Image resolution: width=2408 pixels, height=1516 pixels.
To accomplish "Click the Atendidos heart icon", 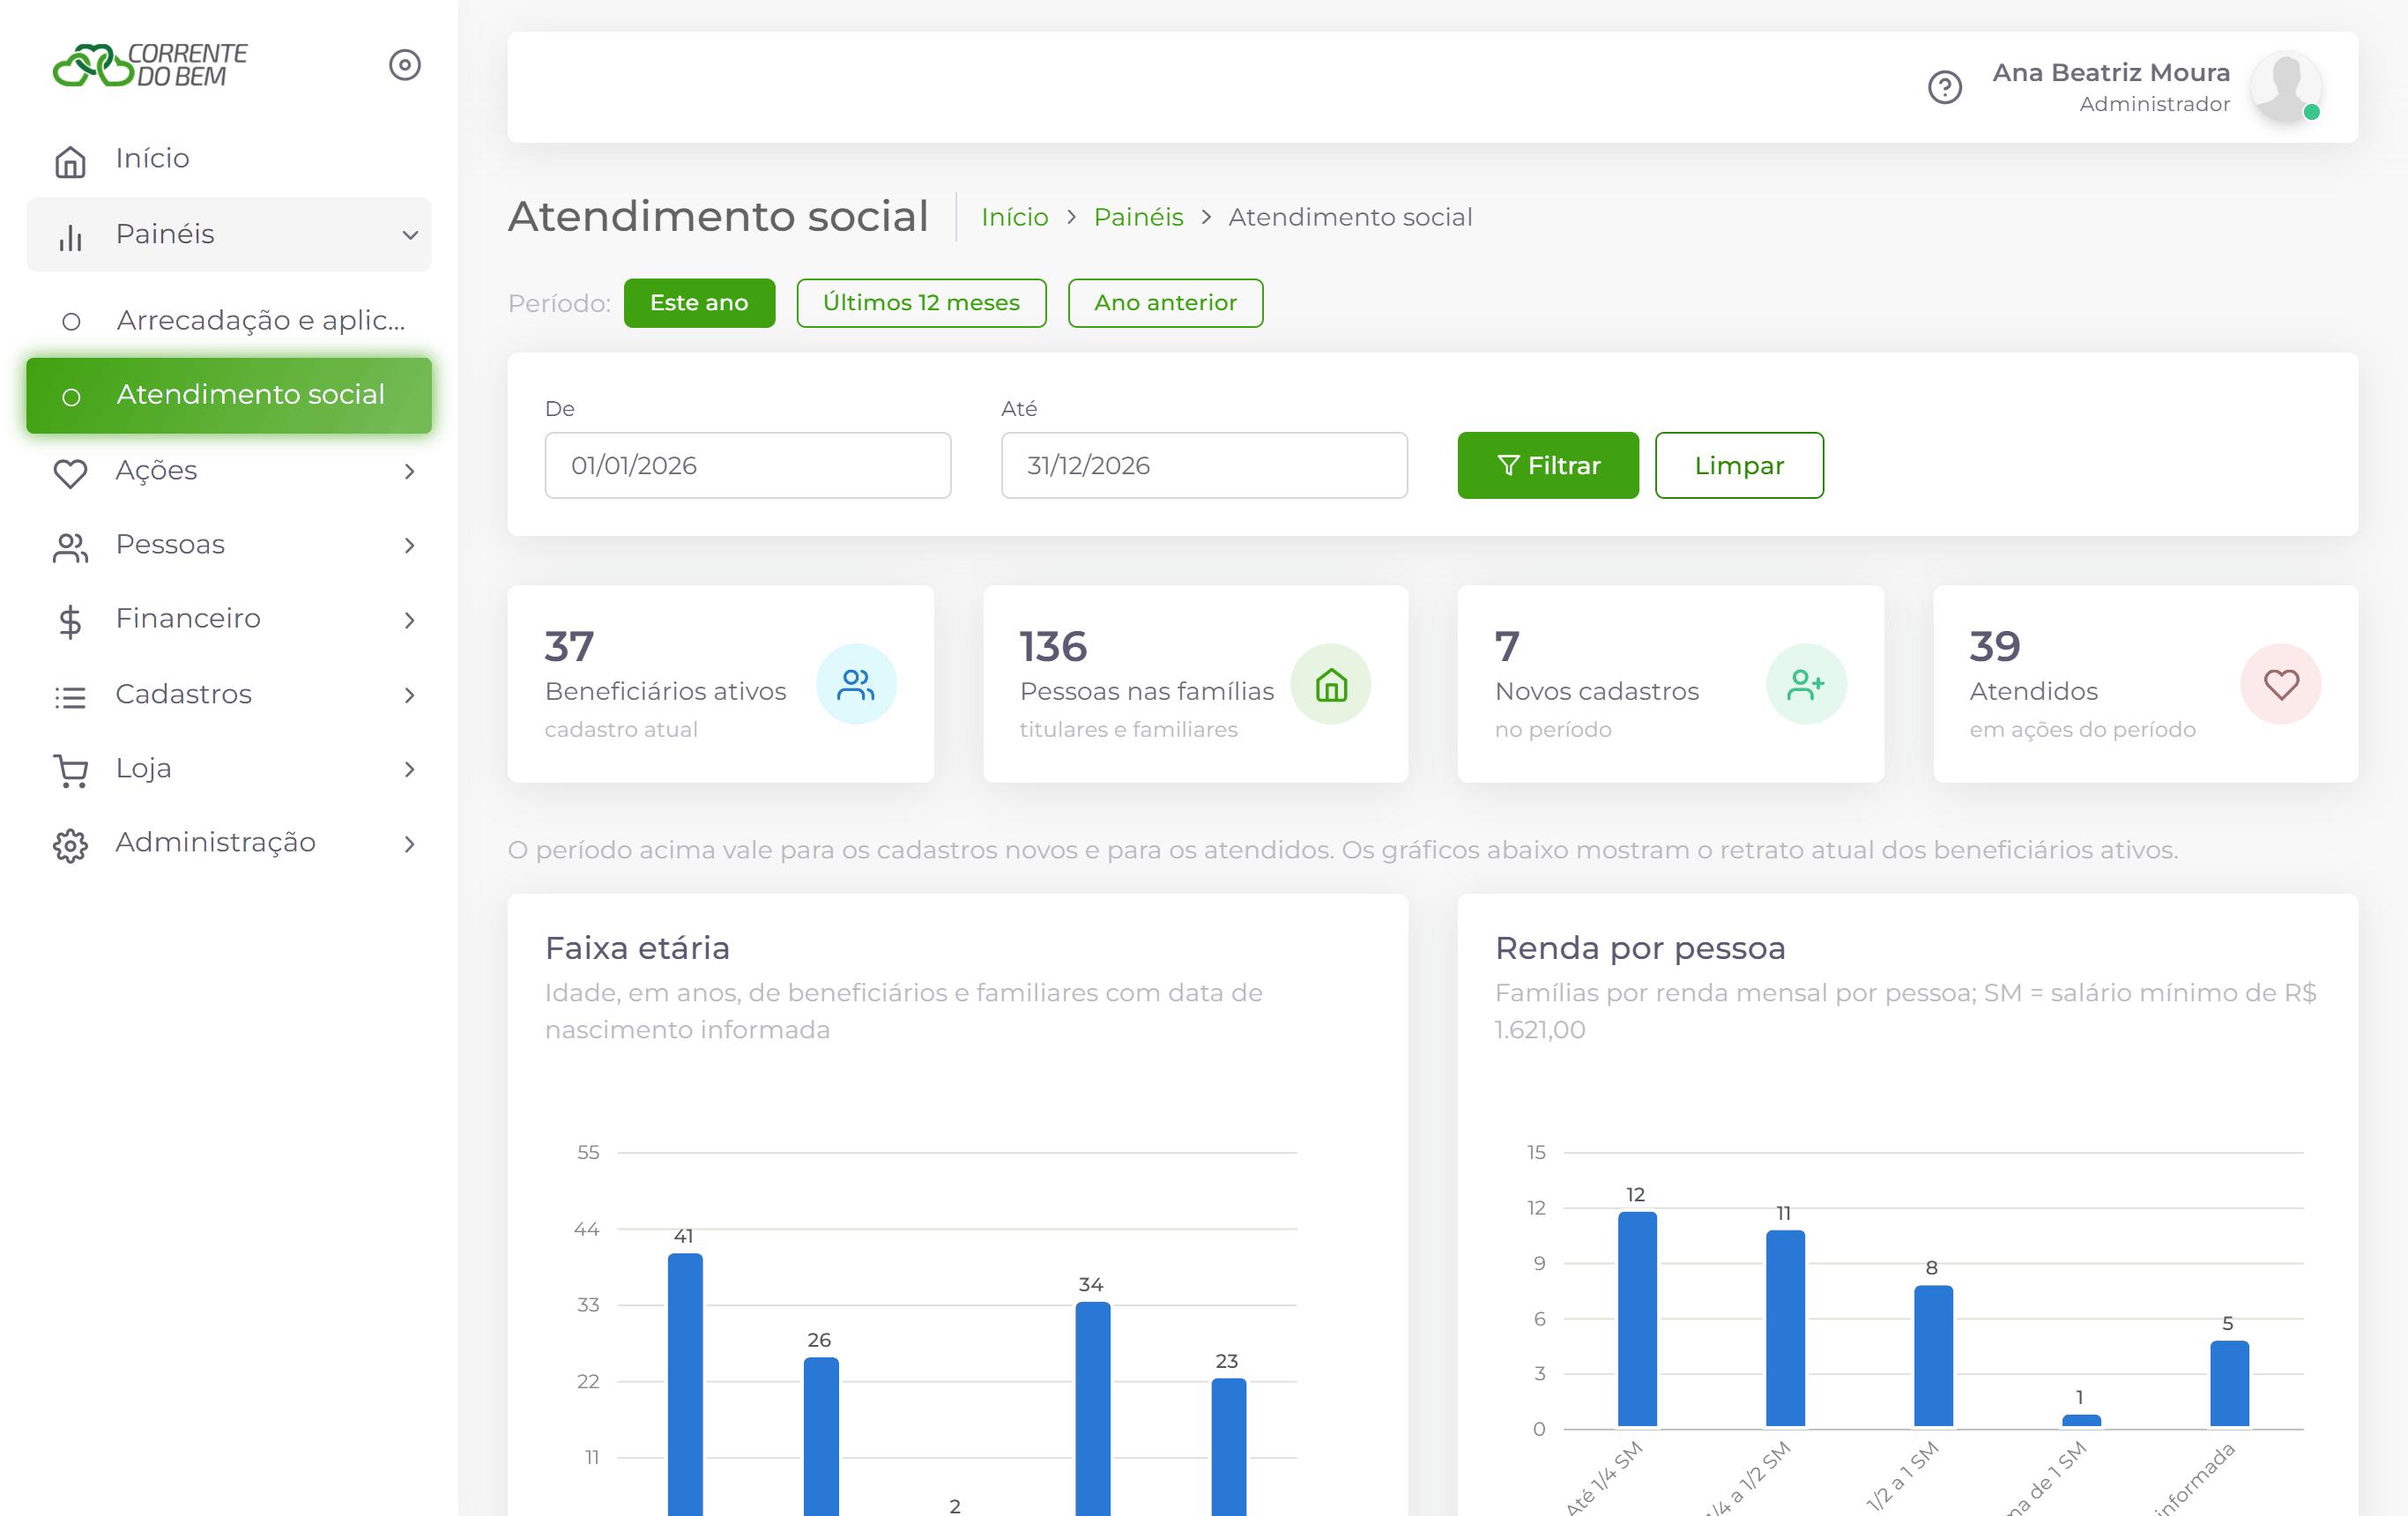I will click(x=2281, y=684).
